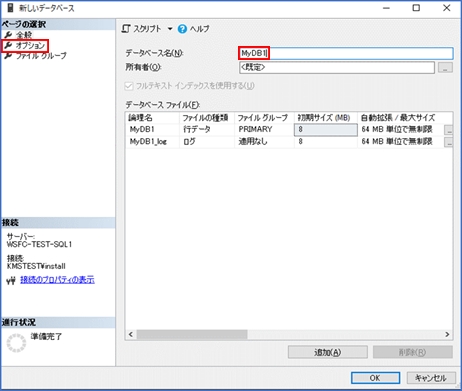Click the ファイルの種類 column header
Screen dimensions: 462x391
207,118
